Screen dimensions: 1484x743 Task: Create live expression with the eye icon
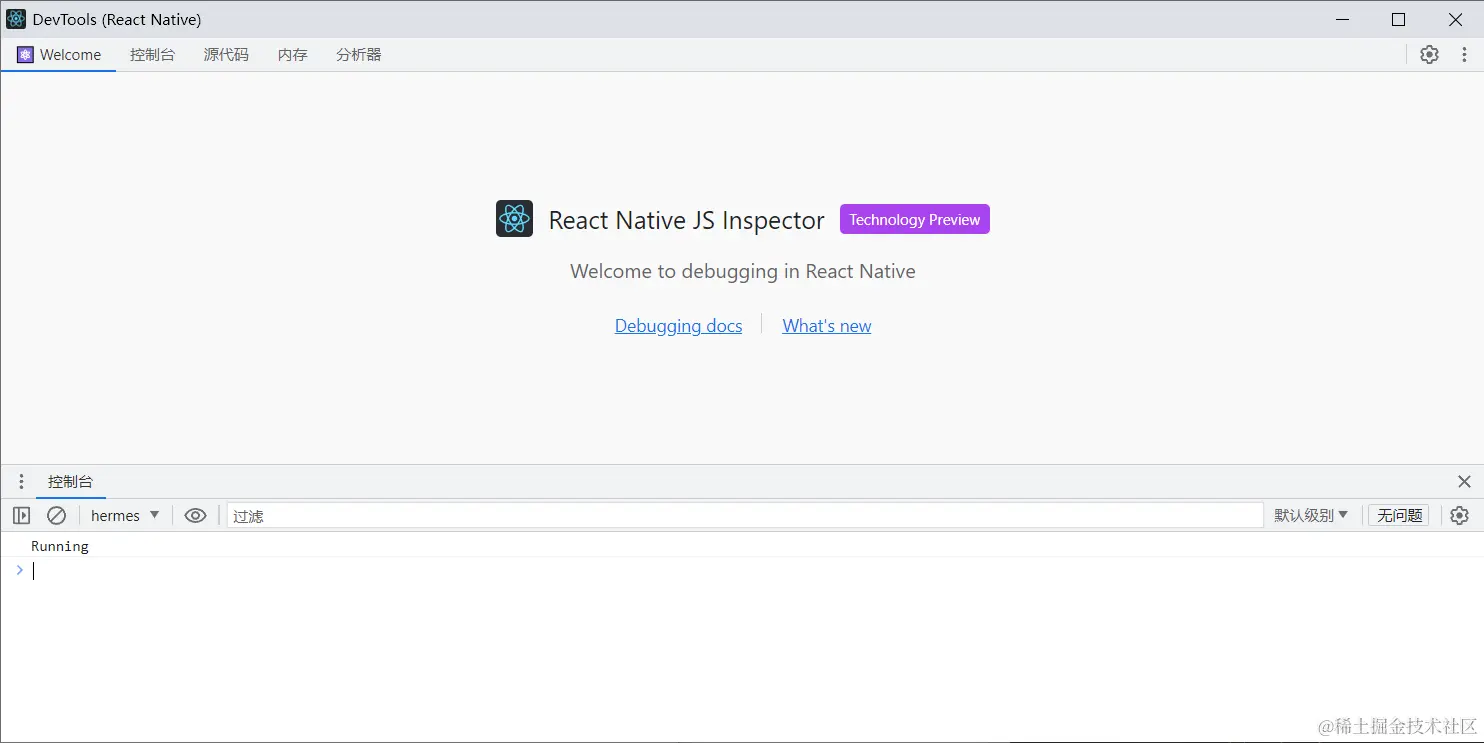(195, 515)
